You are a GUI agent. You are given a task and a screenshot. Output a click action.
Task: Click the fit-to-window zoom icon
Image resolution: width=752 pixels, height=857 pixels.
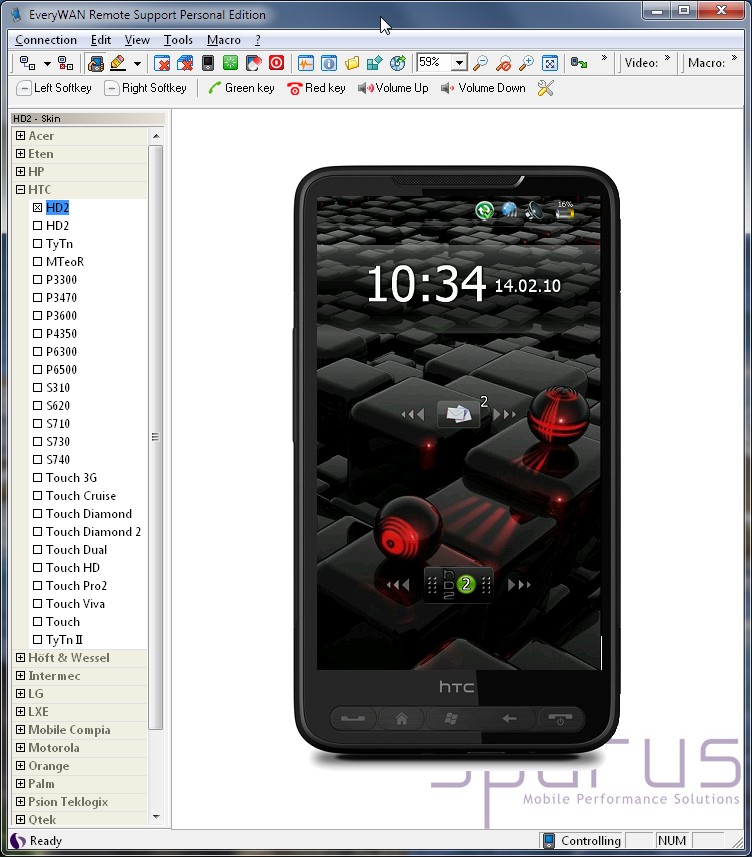tap(549, 63)
